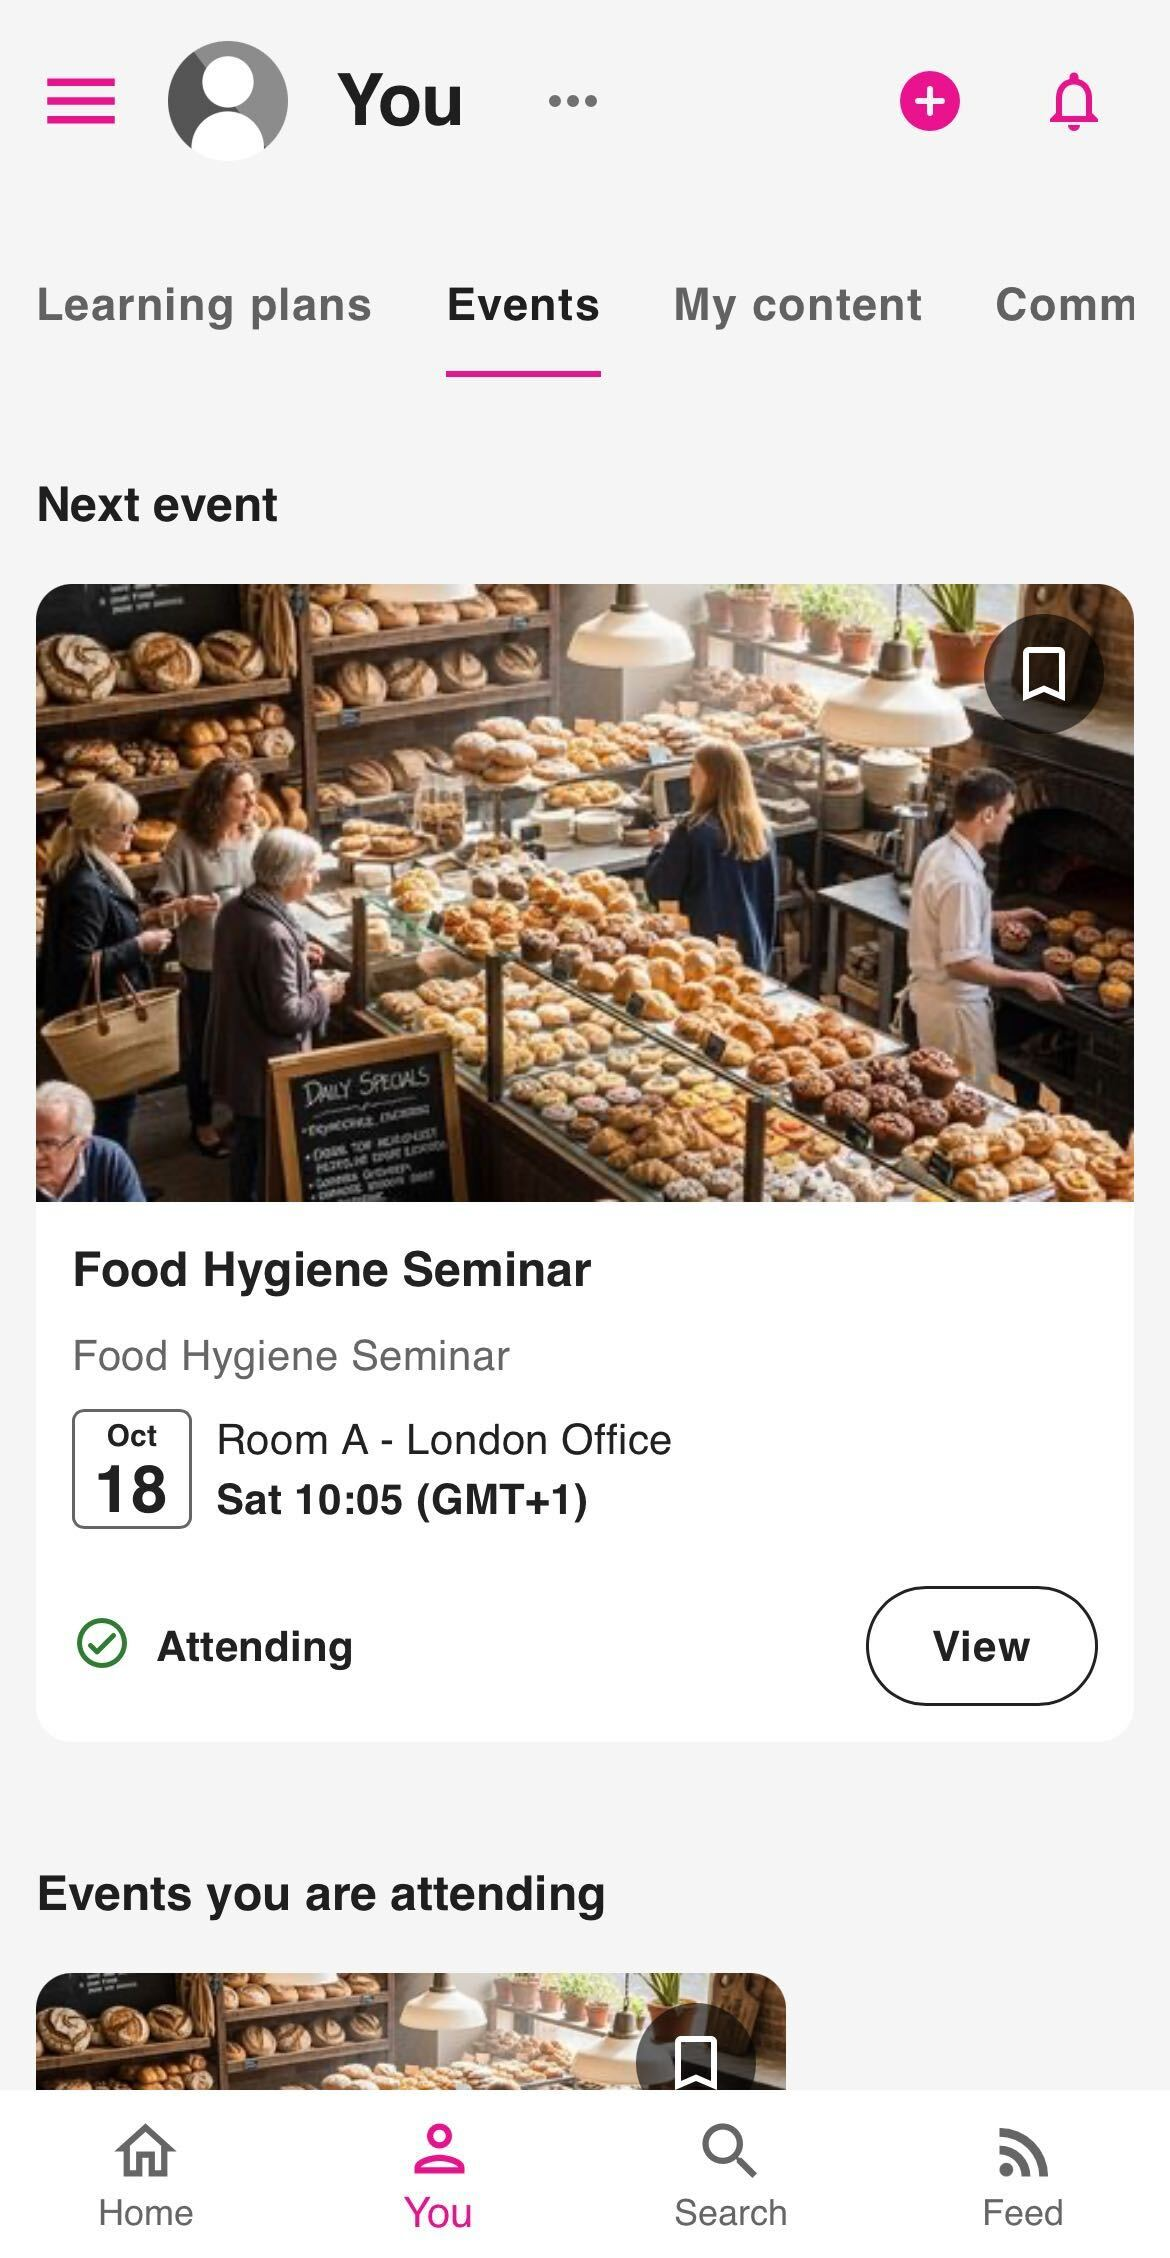Select the partially visible Comm tab

[1064, 305]
